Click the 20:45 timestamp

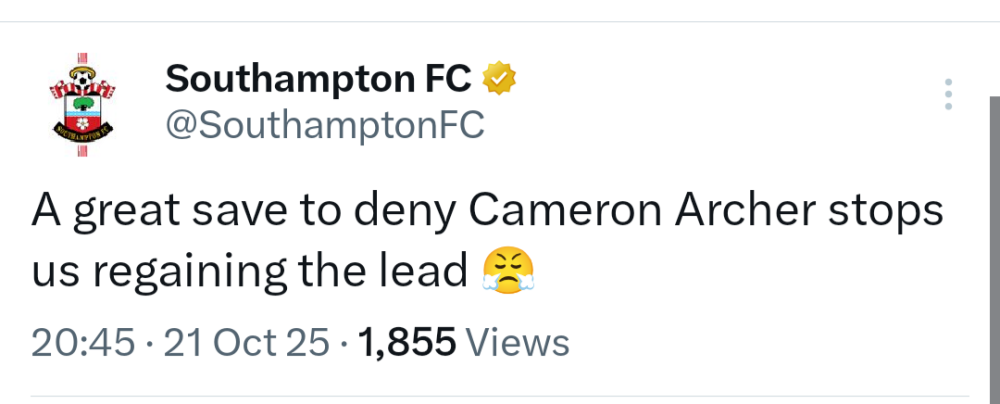coord(83,342)
